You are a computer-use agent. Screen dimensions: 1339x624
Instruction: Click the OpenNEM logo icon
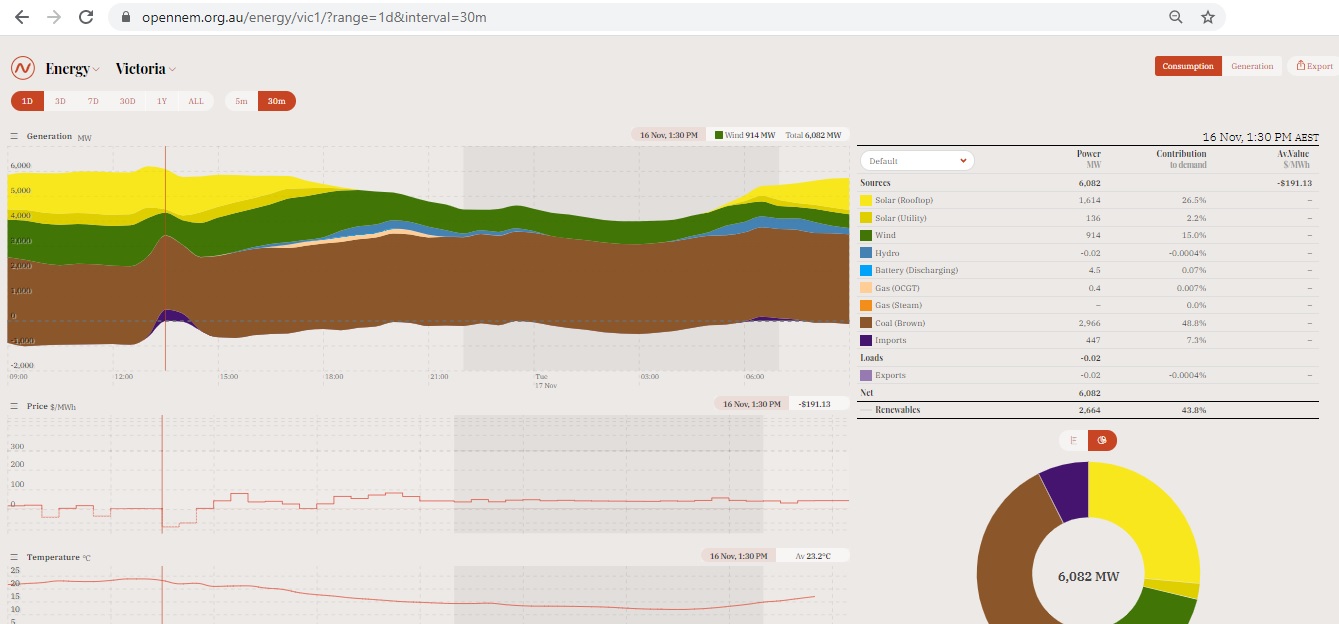pos(23,68)
